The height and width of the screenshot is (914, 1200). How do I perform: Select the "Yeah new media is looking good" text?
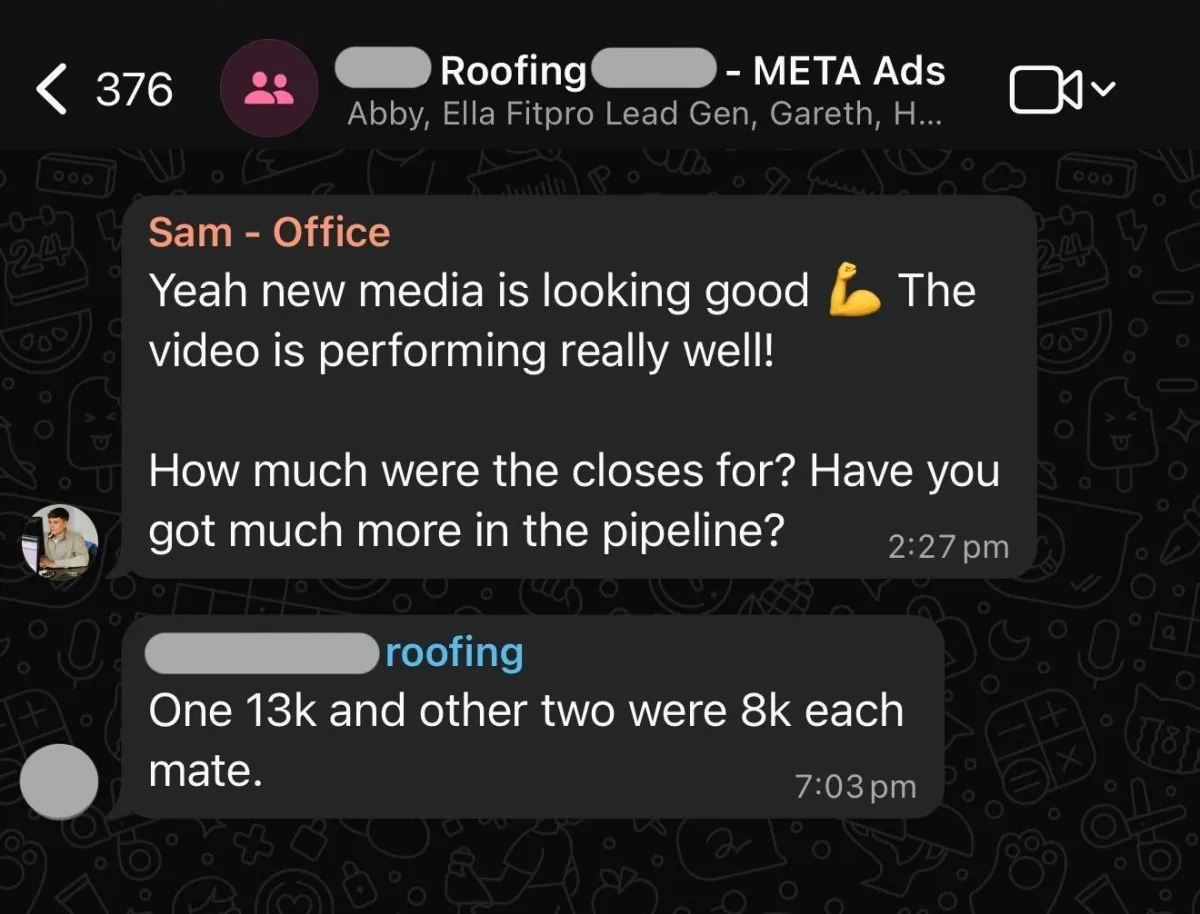click(x=478, y=292)
